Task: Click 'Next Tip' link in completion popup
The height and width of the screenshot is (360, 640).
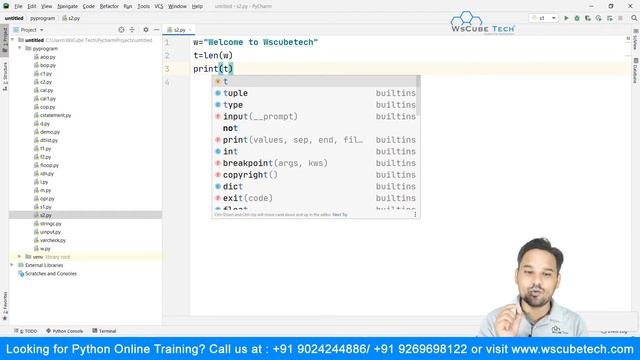Action: point(340,215)
